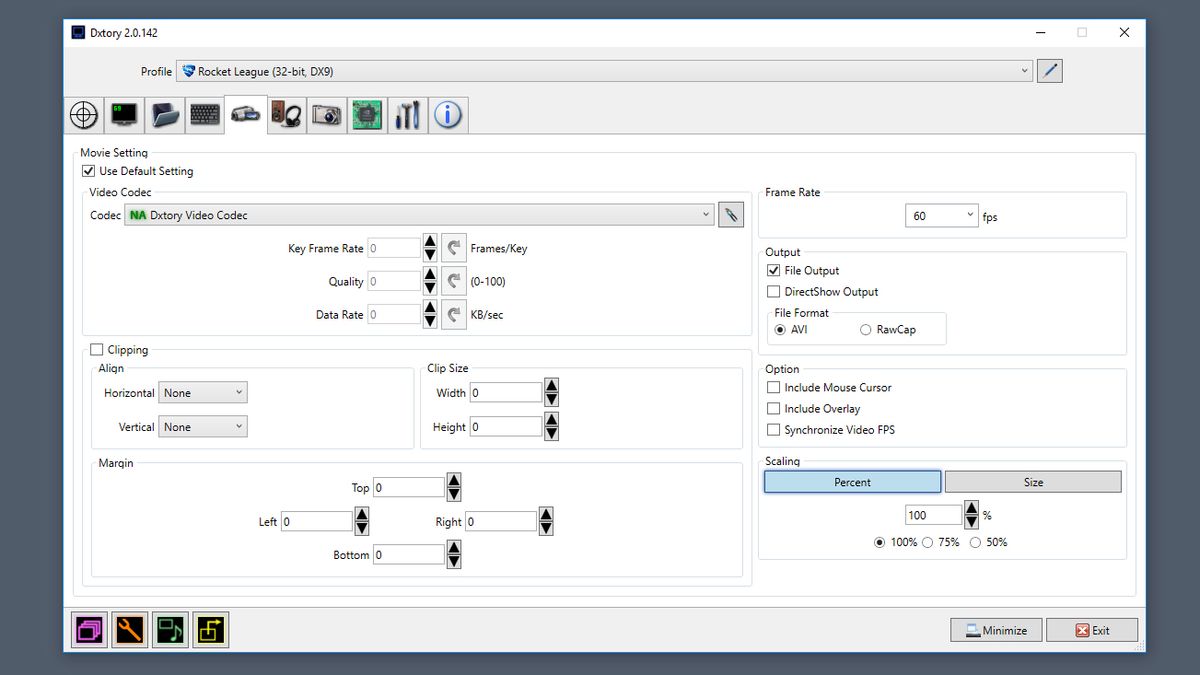Open the keyboard hotkey tab icon

point(205,115)
